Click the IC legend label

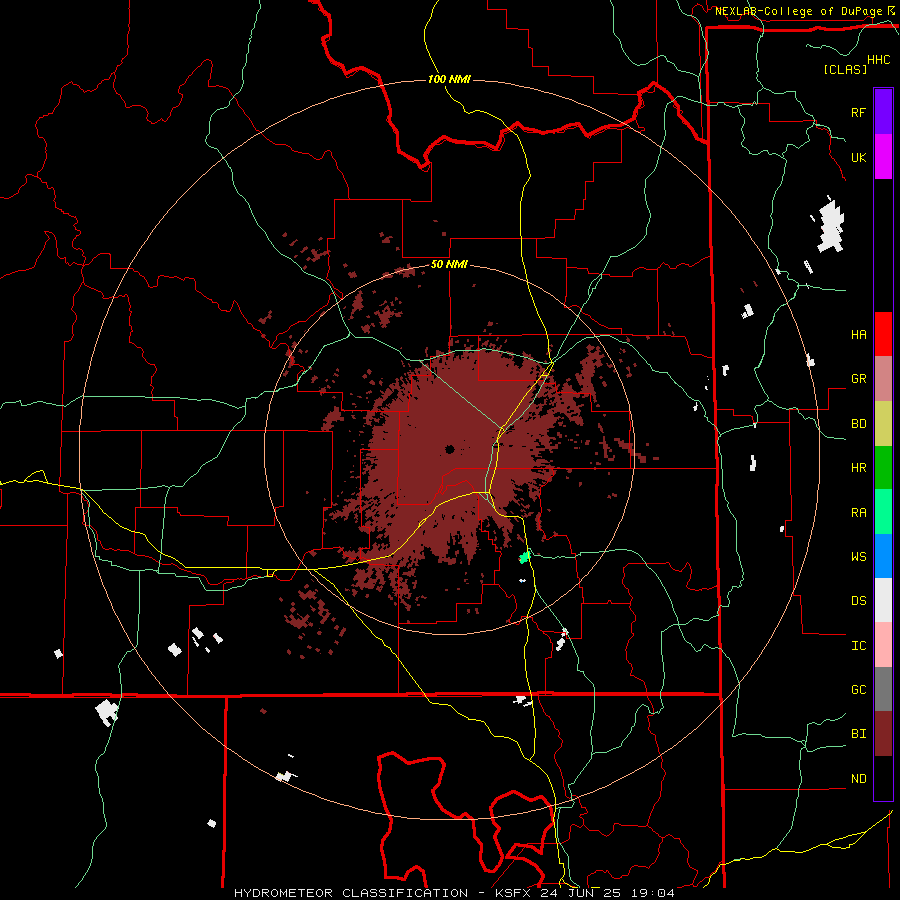pos(858,645)
